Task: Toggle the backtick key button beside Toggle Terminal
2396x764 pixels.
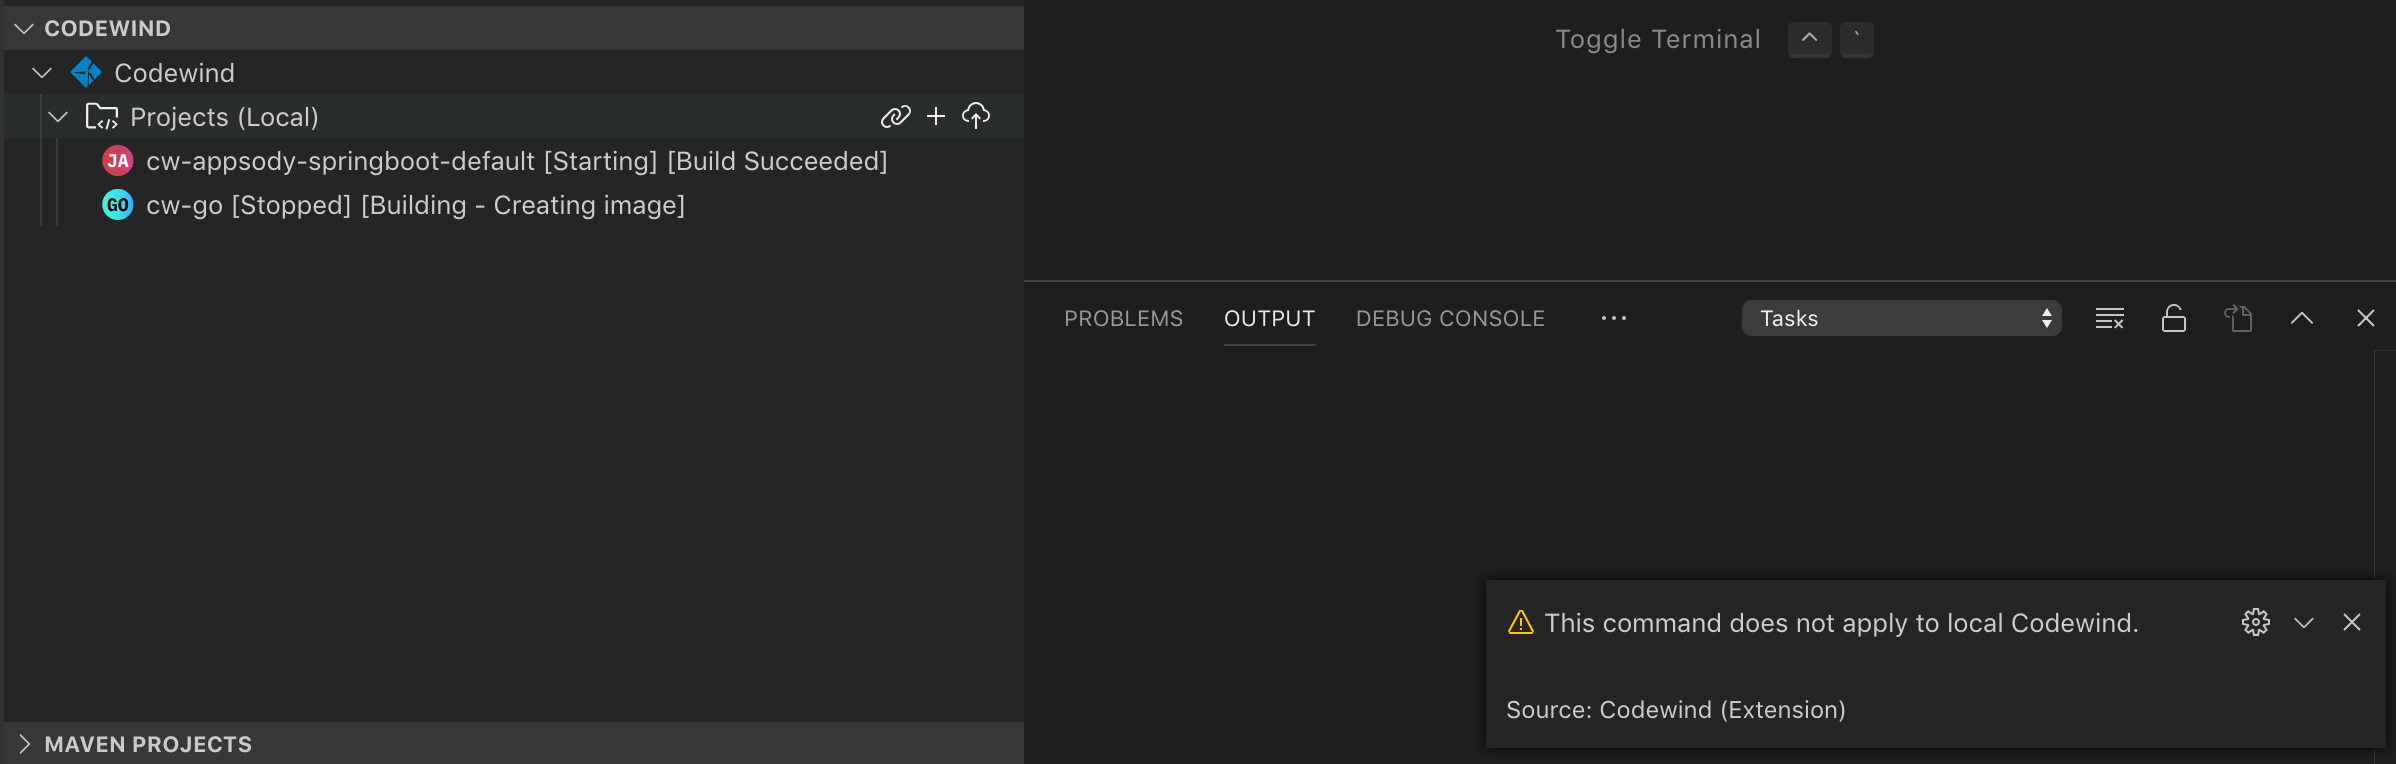Action: [x=1857, y=39]
